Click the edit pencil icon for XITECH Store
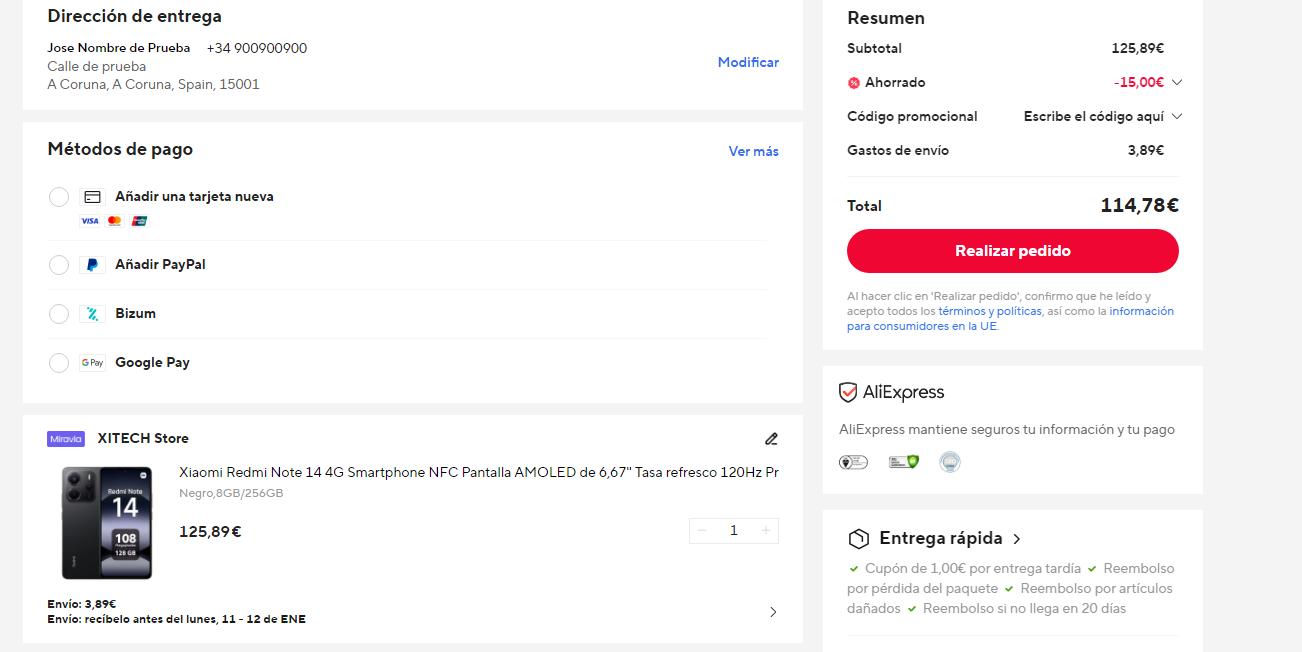 click(771, 439)
